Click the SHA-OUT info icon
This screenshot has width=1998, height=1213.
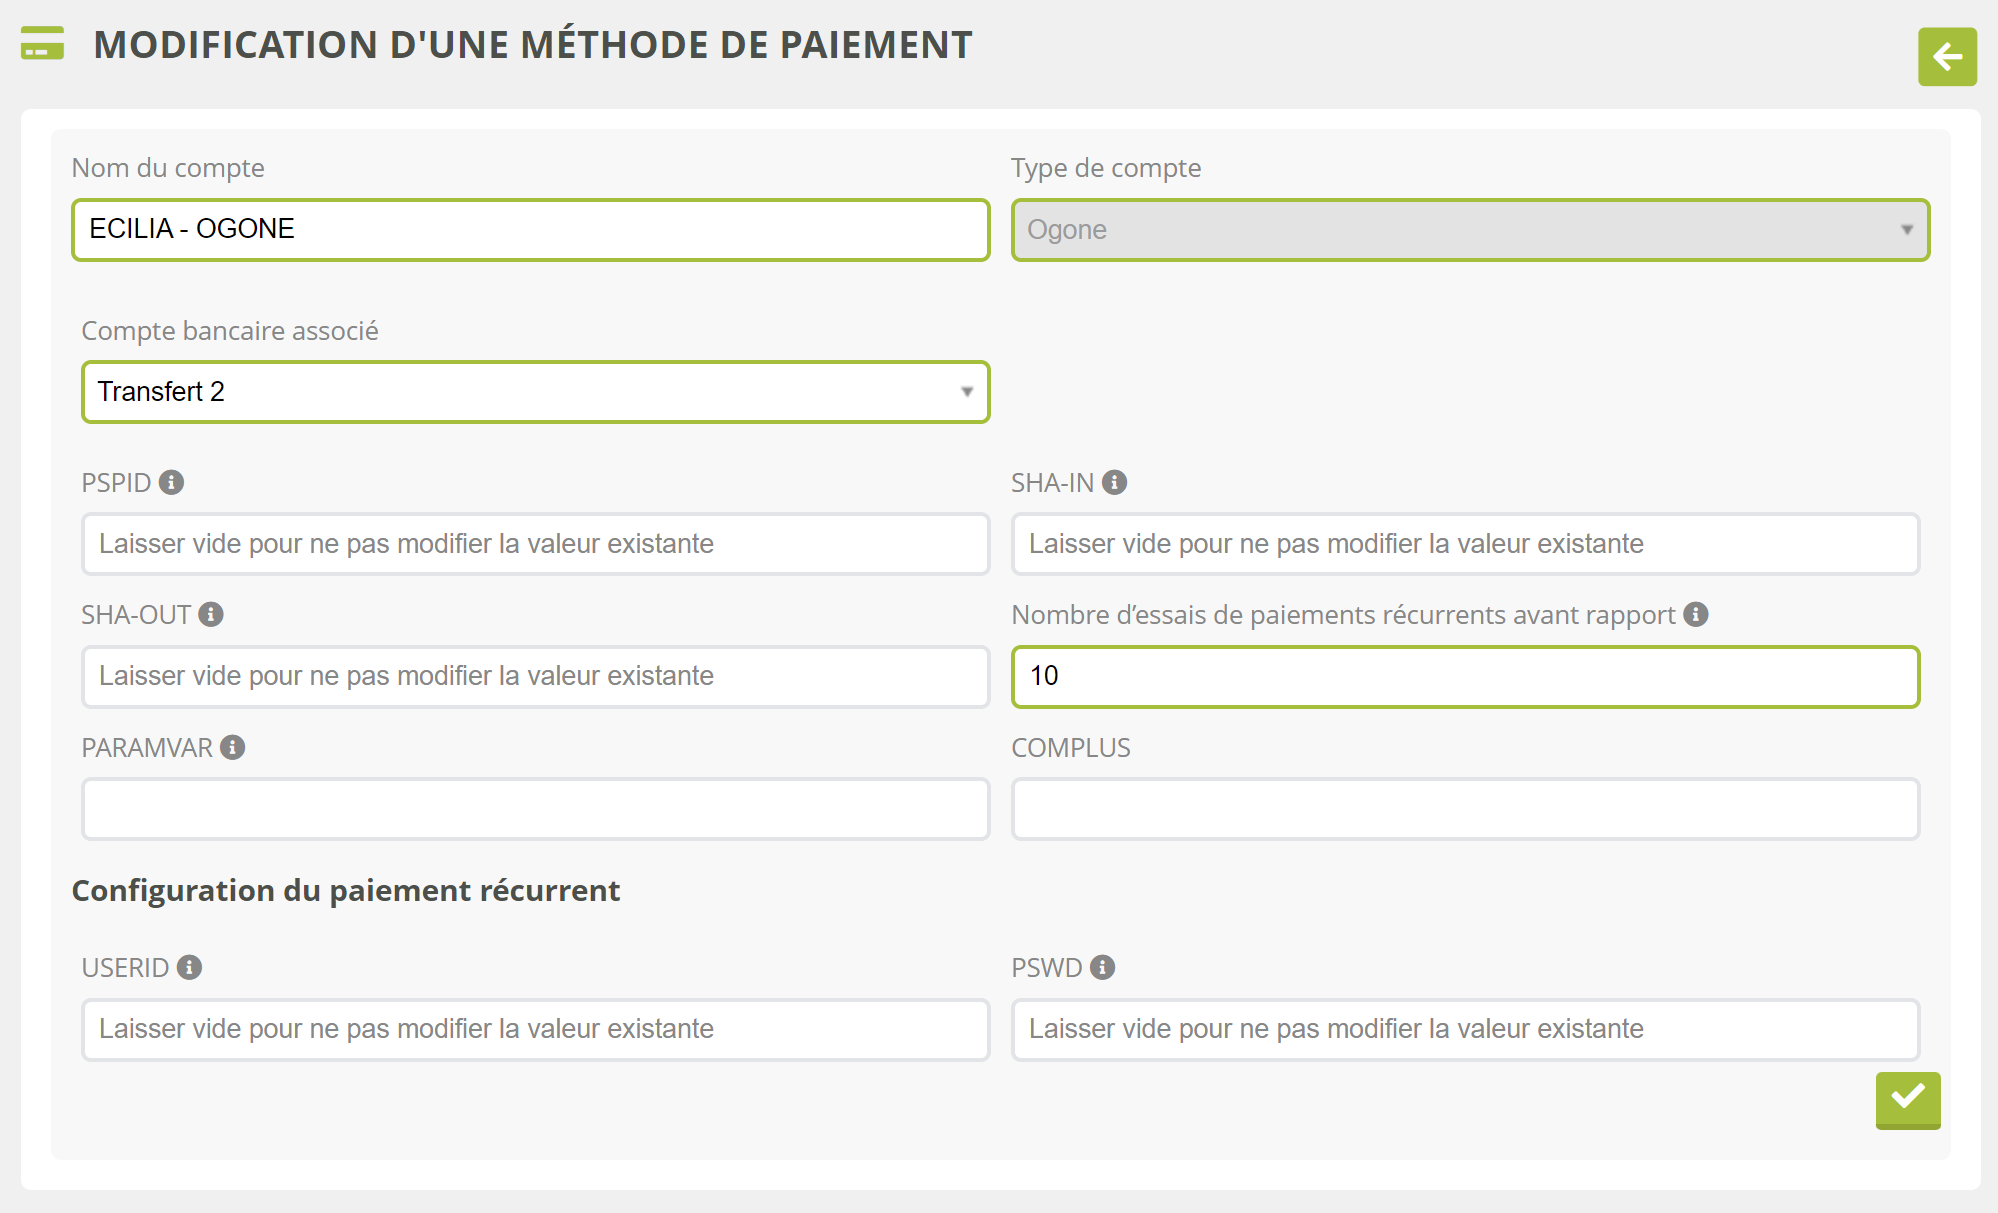[210, 615]
